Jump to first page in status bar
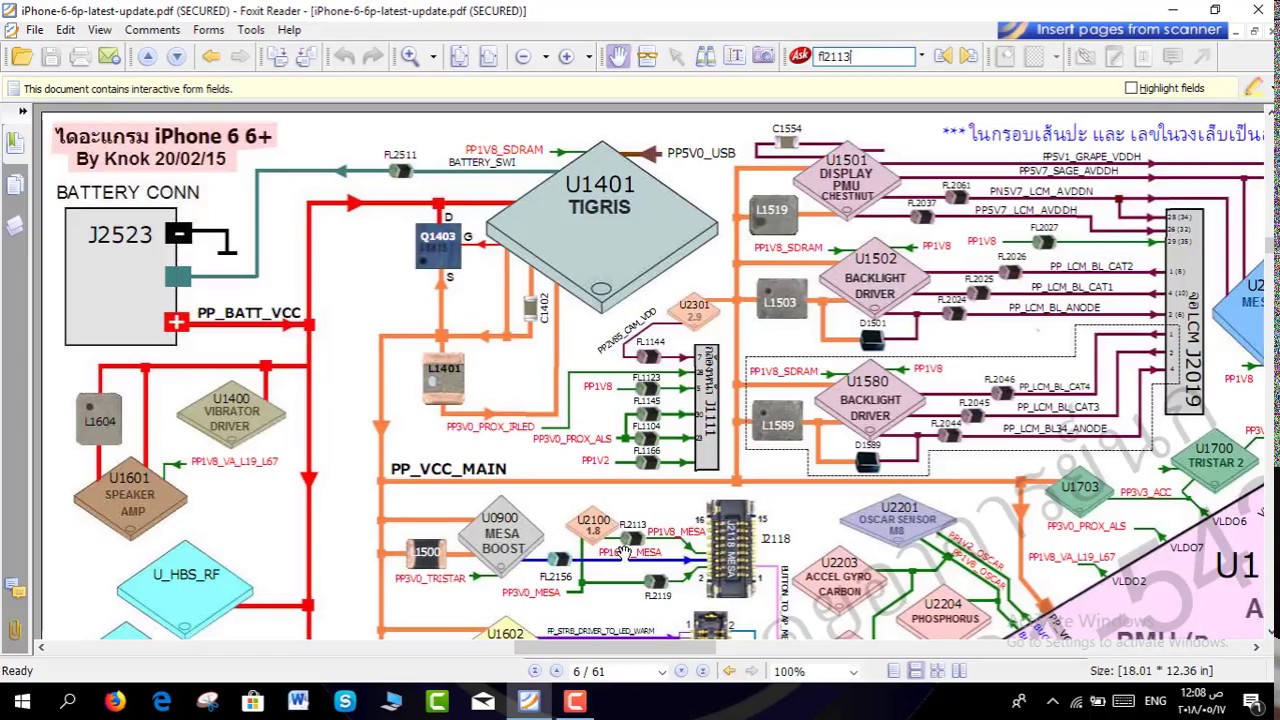1280x720 pixels. (x=534, y=671)
